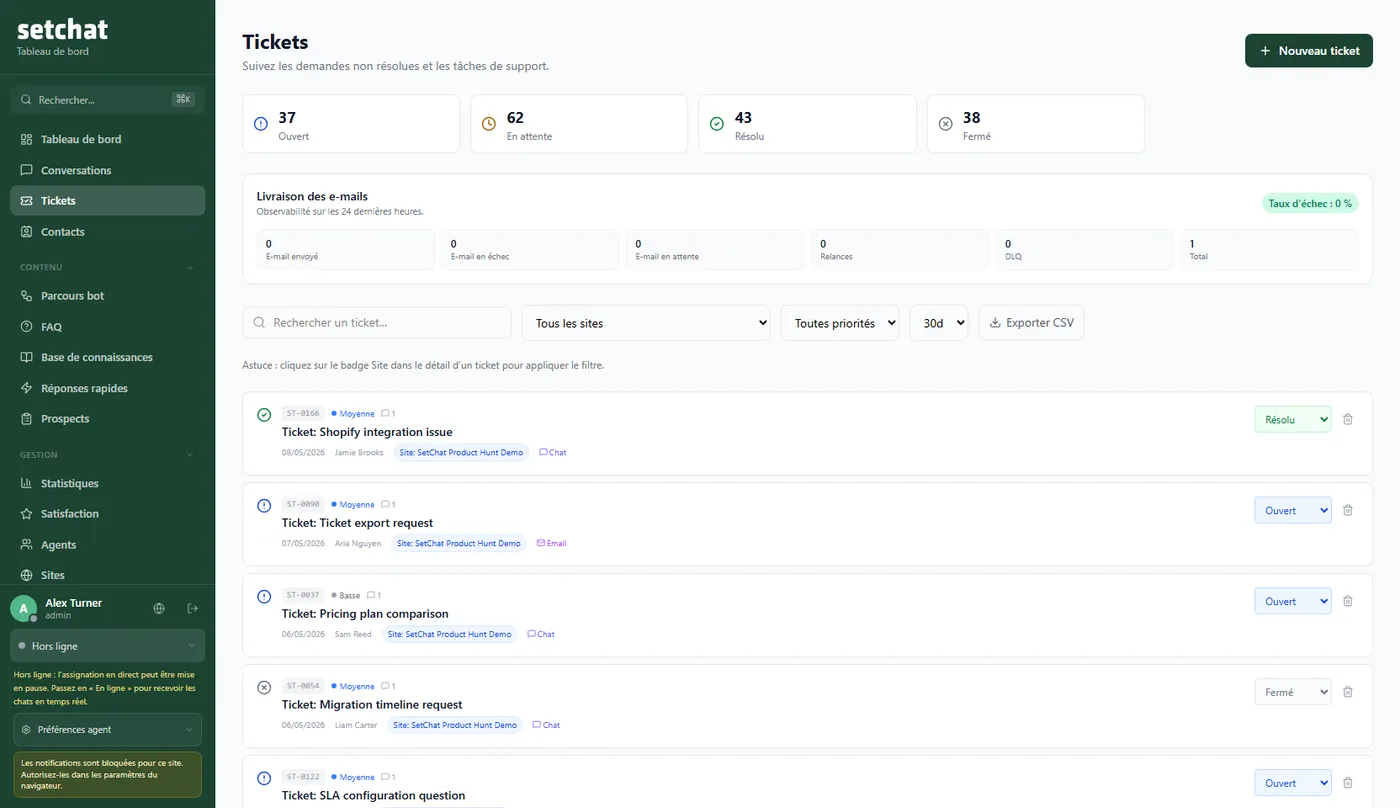Open the Parcours bot section
Viewport: 1400px width, 808px height.
point(107,296)
